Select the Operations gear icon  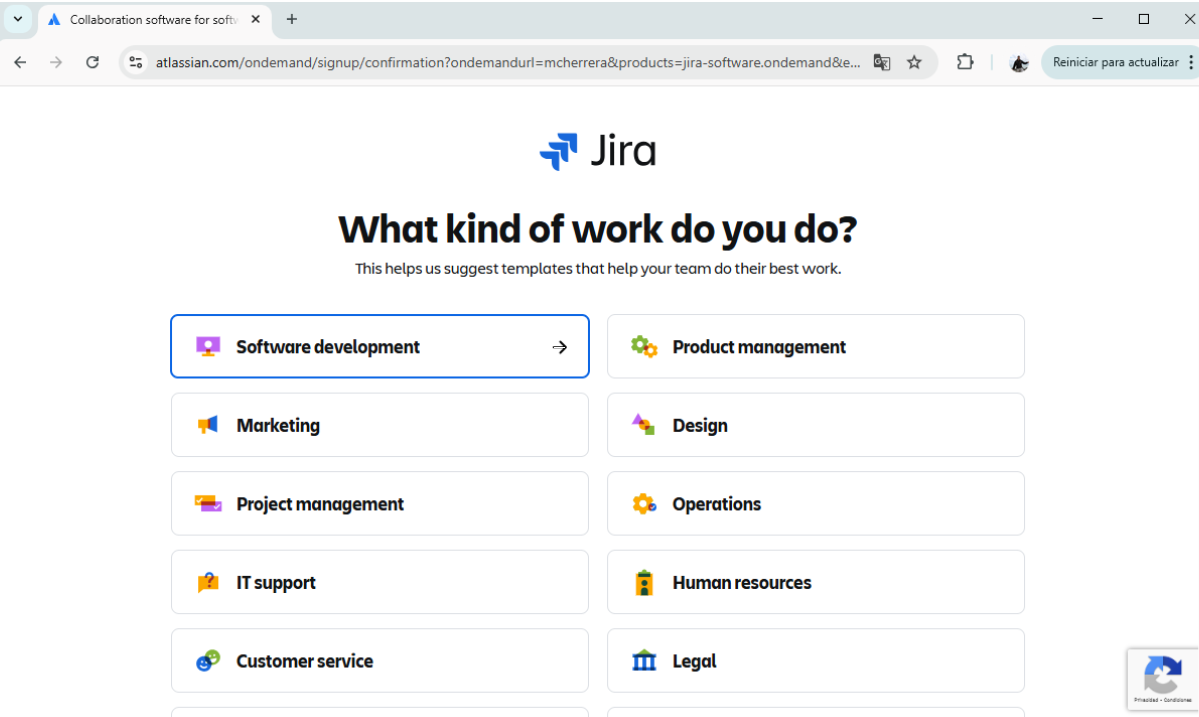tap(644, 504)
